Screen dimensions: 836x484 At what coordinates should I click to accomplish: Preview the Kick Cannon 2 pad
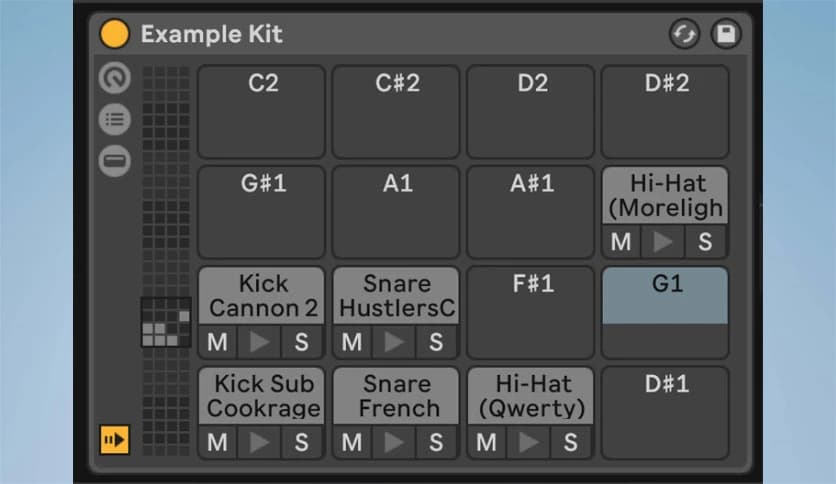coord(261,342)
